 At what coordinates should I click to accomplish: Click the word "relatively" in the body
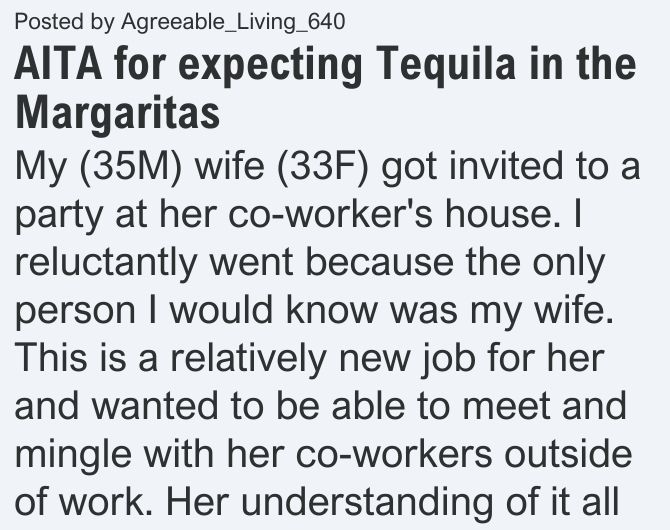pos(248,358)
